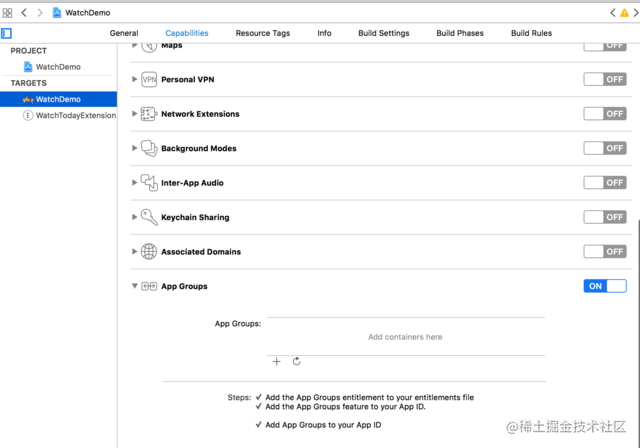Screen dimensions: 640x448
Task: Click WatchDemo in the breadcrumb bar
Action: coord(88,13)
